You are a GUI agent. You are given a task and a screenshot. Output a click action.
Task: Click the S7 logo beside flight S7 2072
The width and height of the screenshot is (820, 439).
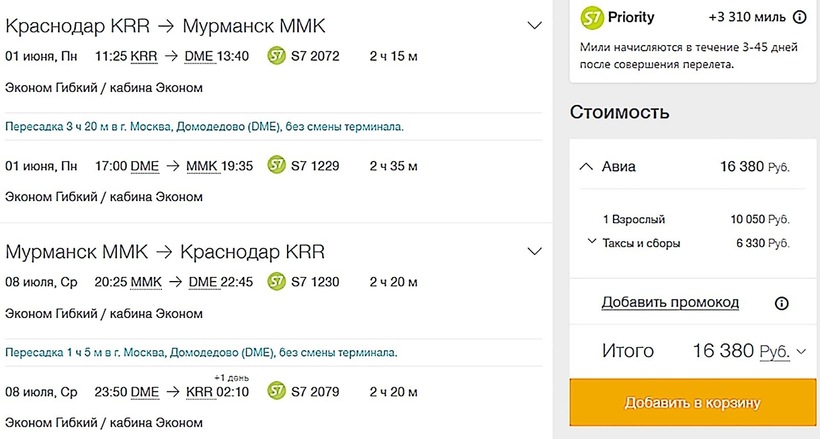tap(277, 56)
